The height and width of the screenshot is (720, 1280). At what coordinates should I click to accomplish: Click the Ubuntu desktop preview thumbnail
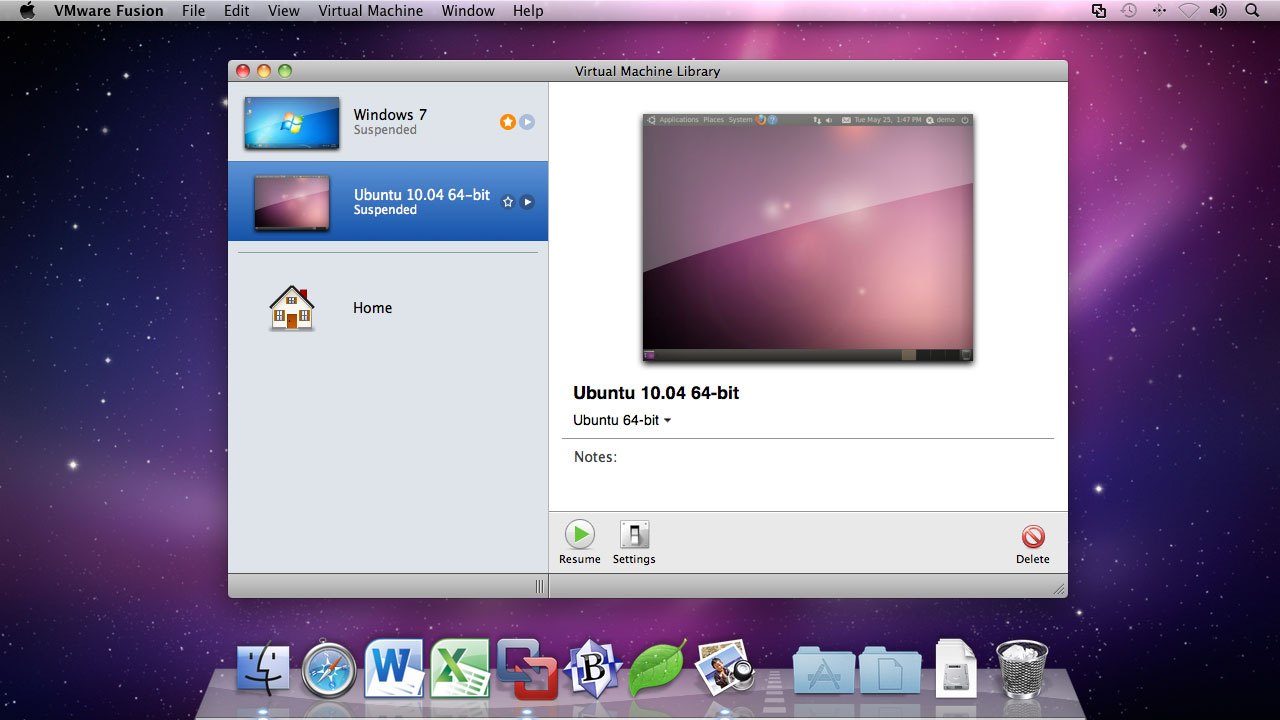806,238
